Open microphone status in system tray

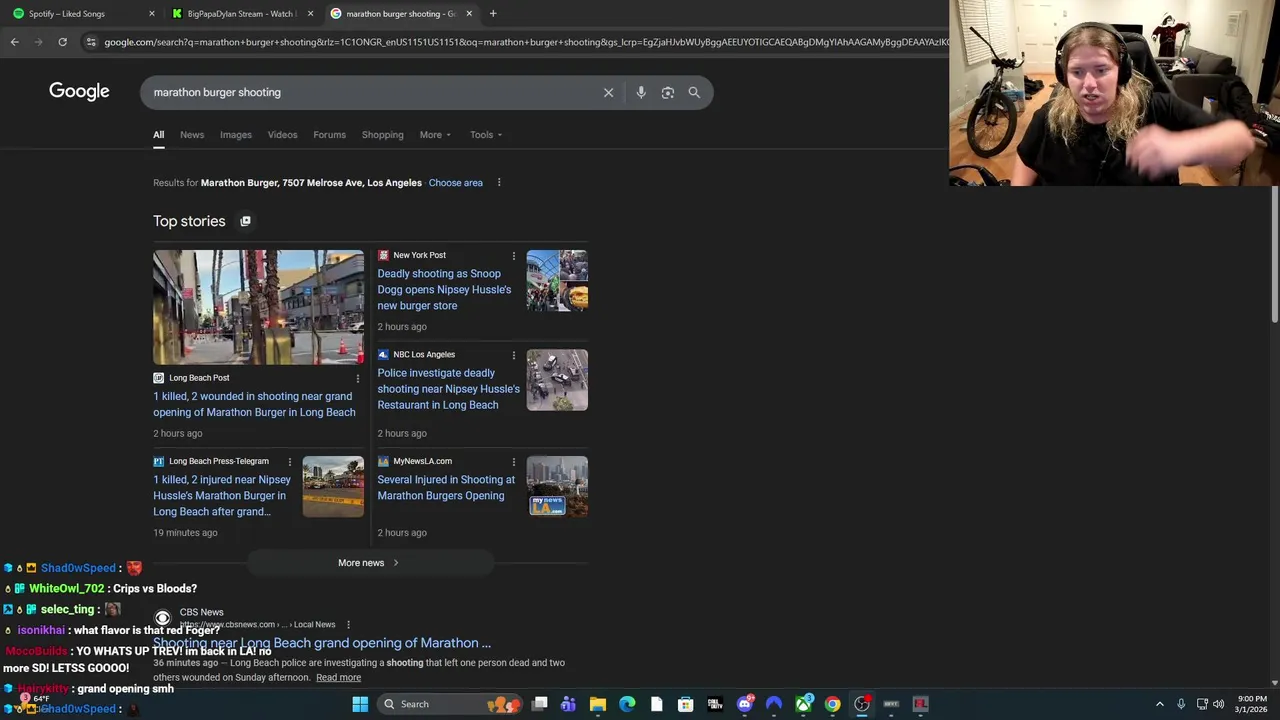[1181, 704]
